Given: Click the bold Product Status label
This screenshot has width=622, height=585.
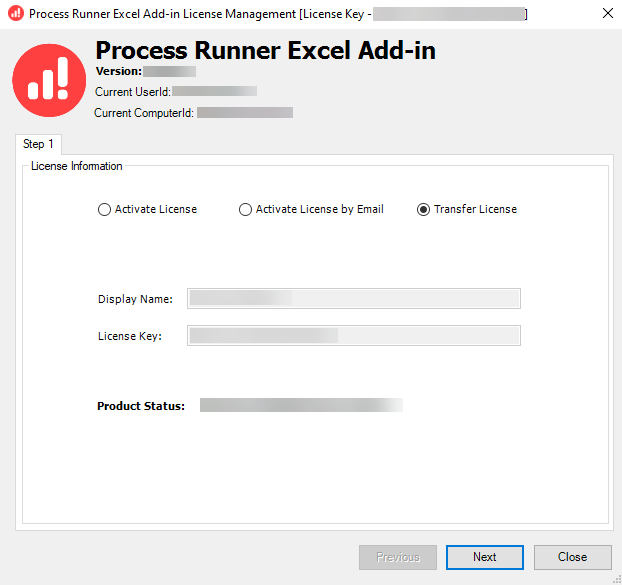Looking at the screenshot, I should (x=141, y=406).
